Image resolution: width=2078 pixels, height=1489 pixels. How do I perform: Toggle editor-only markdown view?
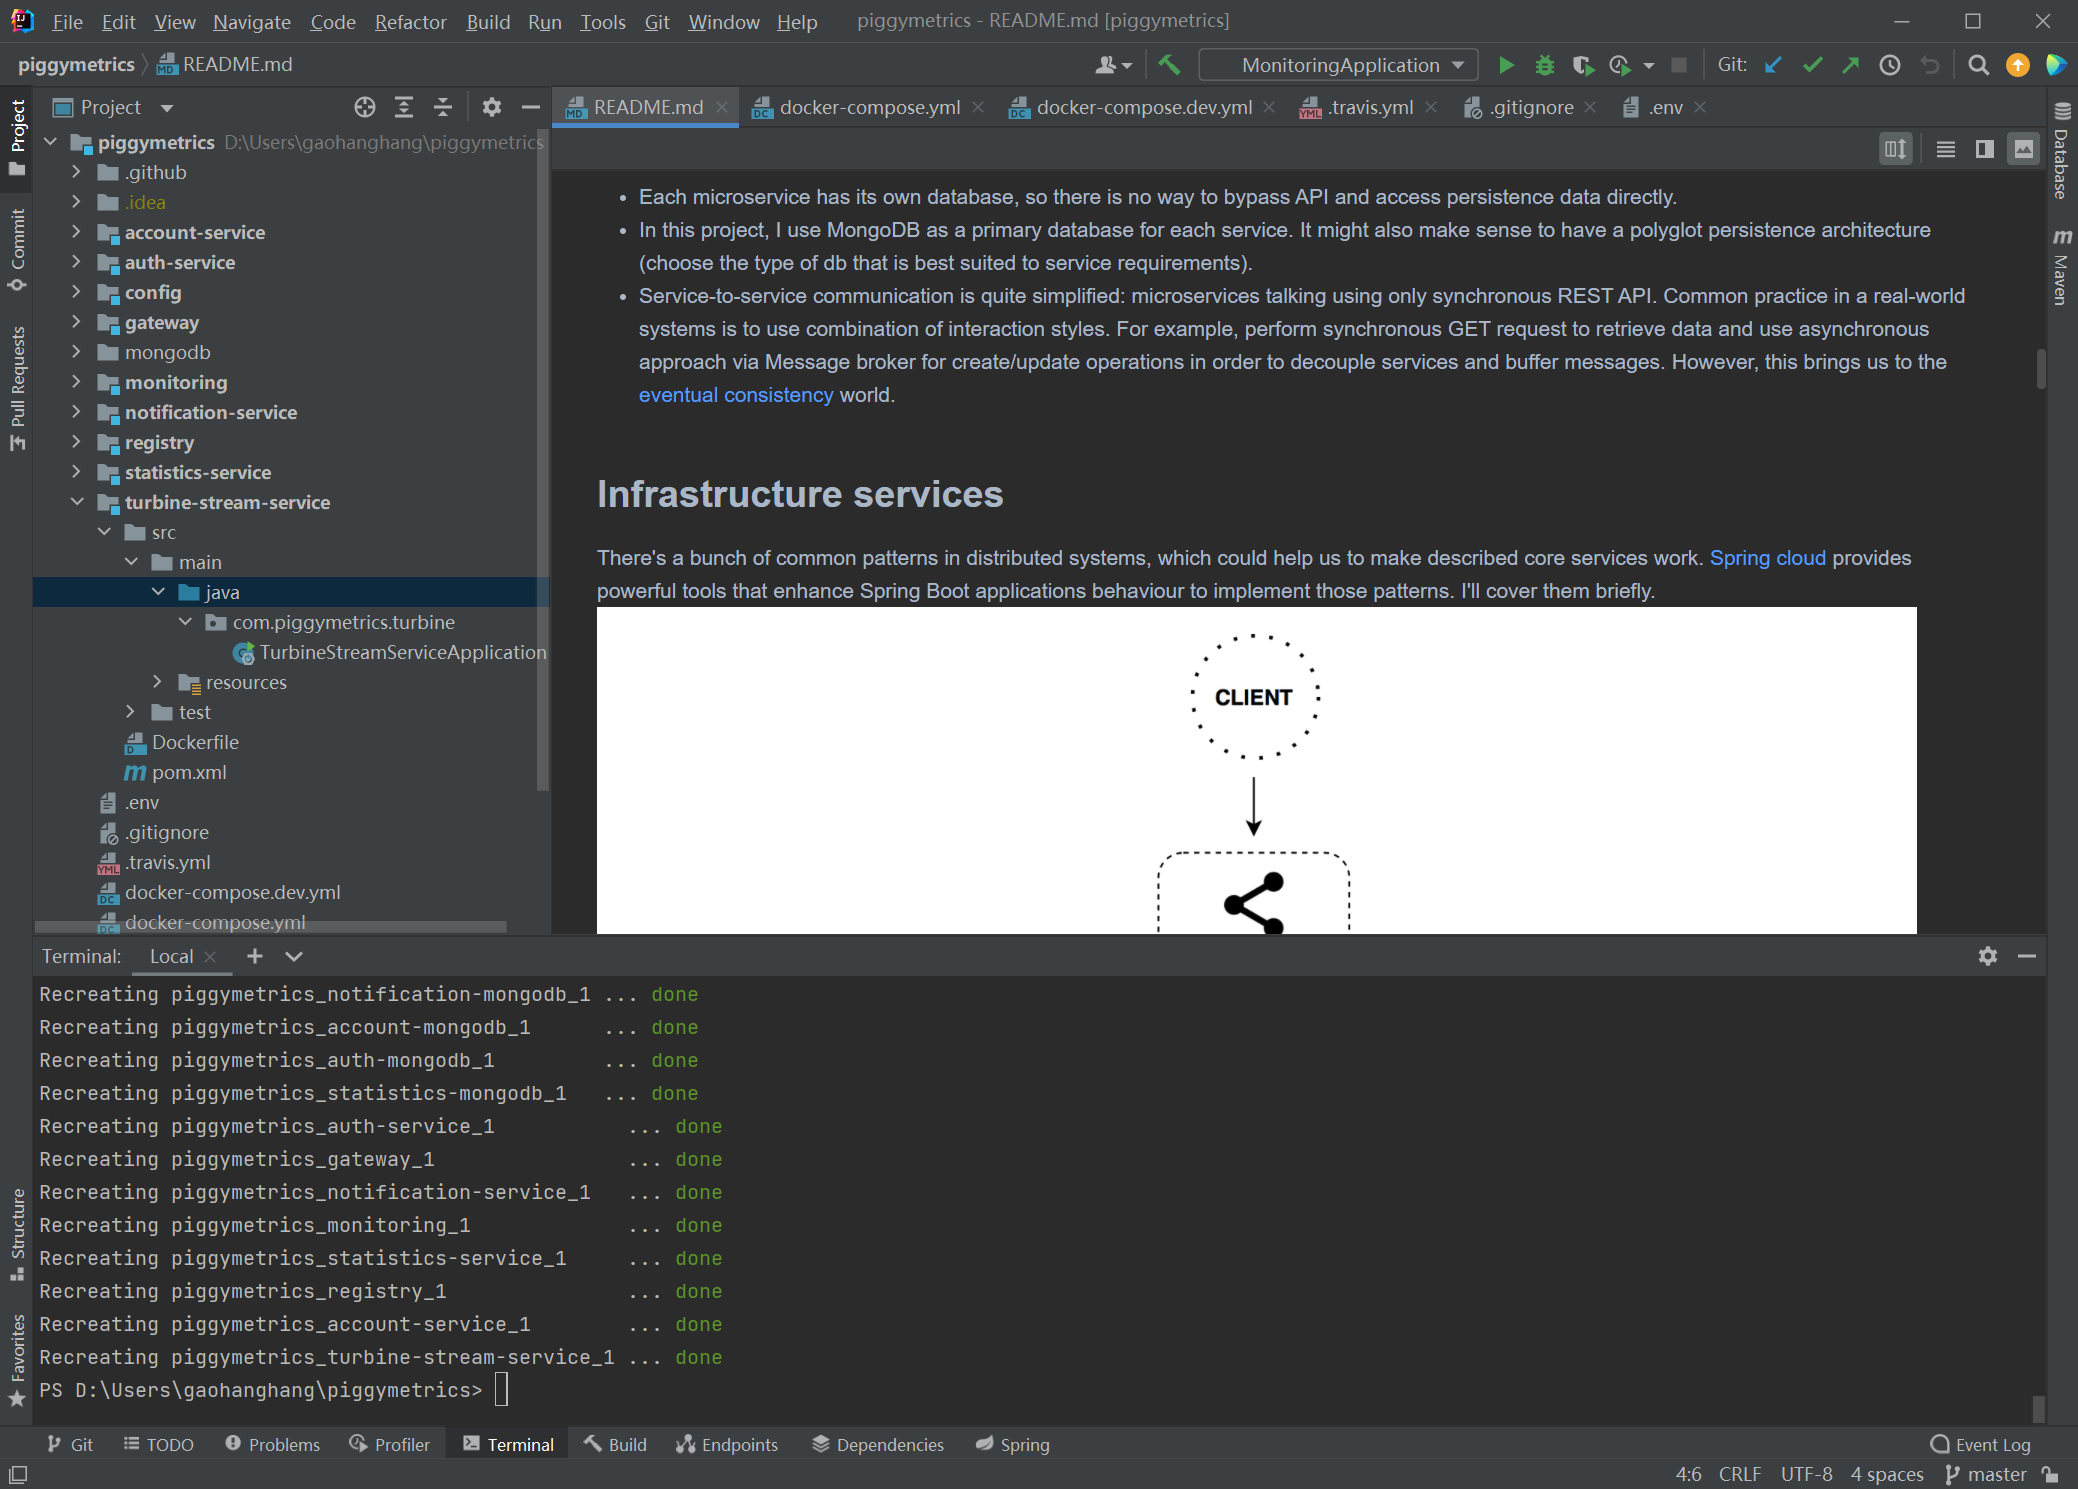coord(1946,149)
